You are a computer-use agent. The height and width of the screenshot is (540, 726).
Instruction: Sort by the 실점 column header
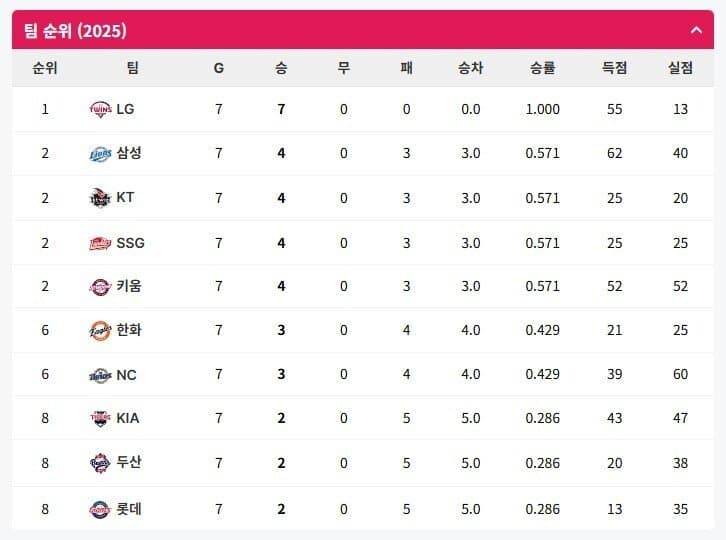680,68
